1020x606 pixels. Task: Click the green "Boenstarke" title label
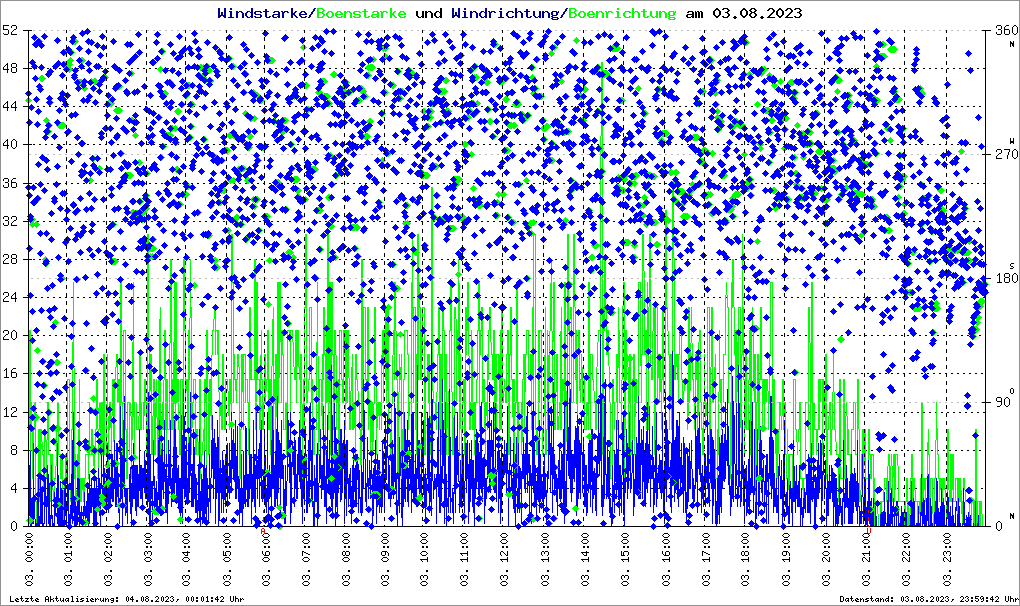361,13
